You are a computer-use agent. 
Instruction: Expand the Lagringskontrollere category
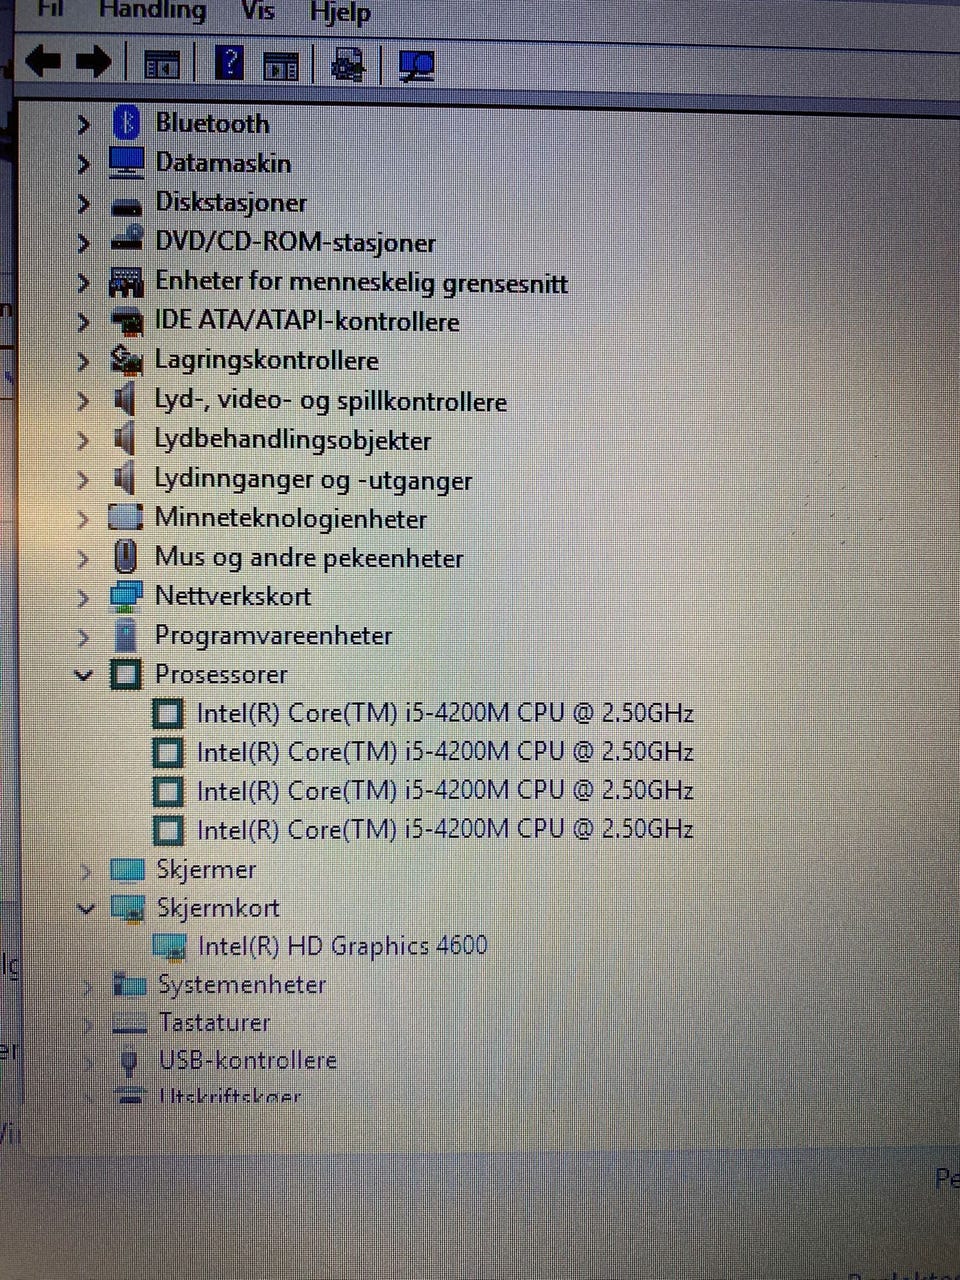point(84,361)
